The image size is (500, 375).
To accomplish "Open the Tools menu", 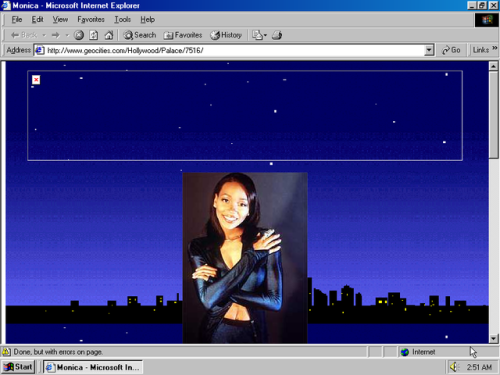I will coord(123,20).
